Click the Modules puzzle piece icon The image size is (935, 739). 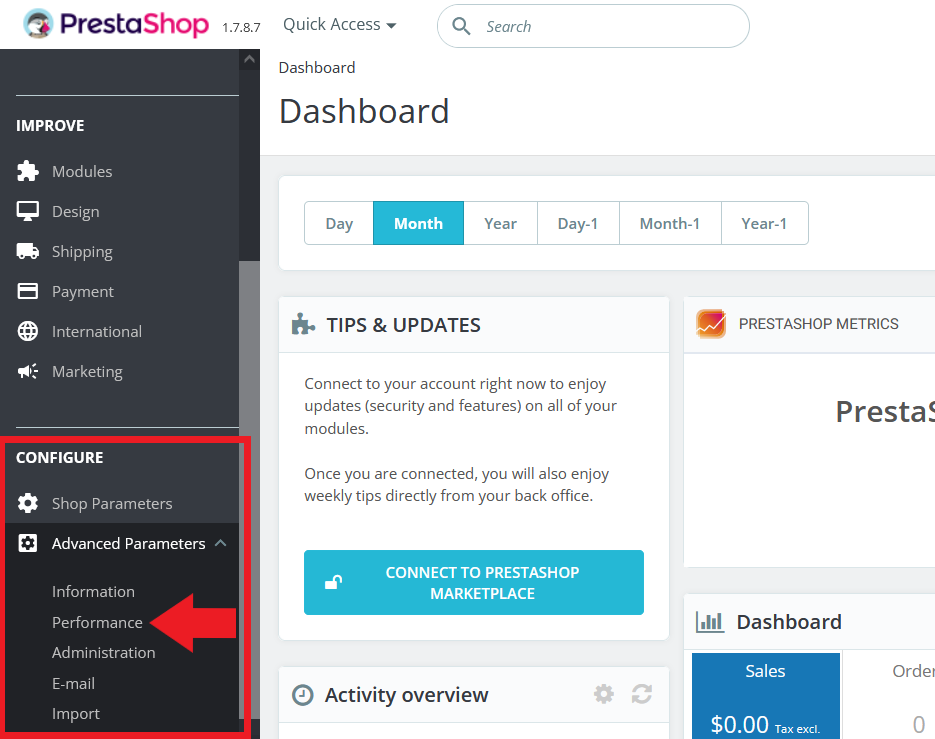coord(27,171)
